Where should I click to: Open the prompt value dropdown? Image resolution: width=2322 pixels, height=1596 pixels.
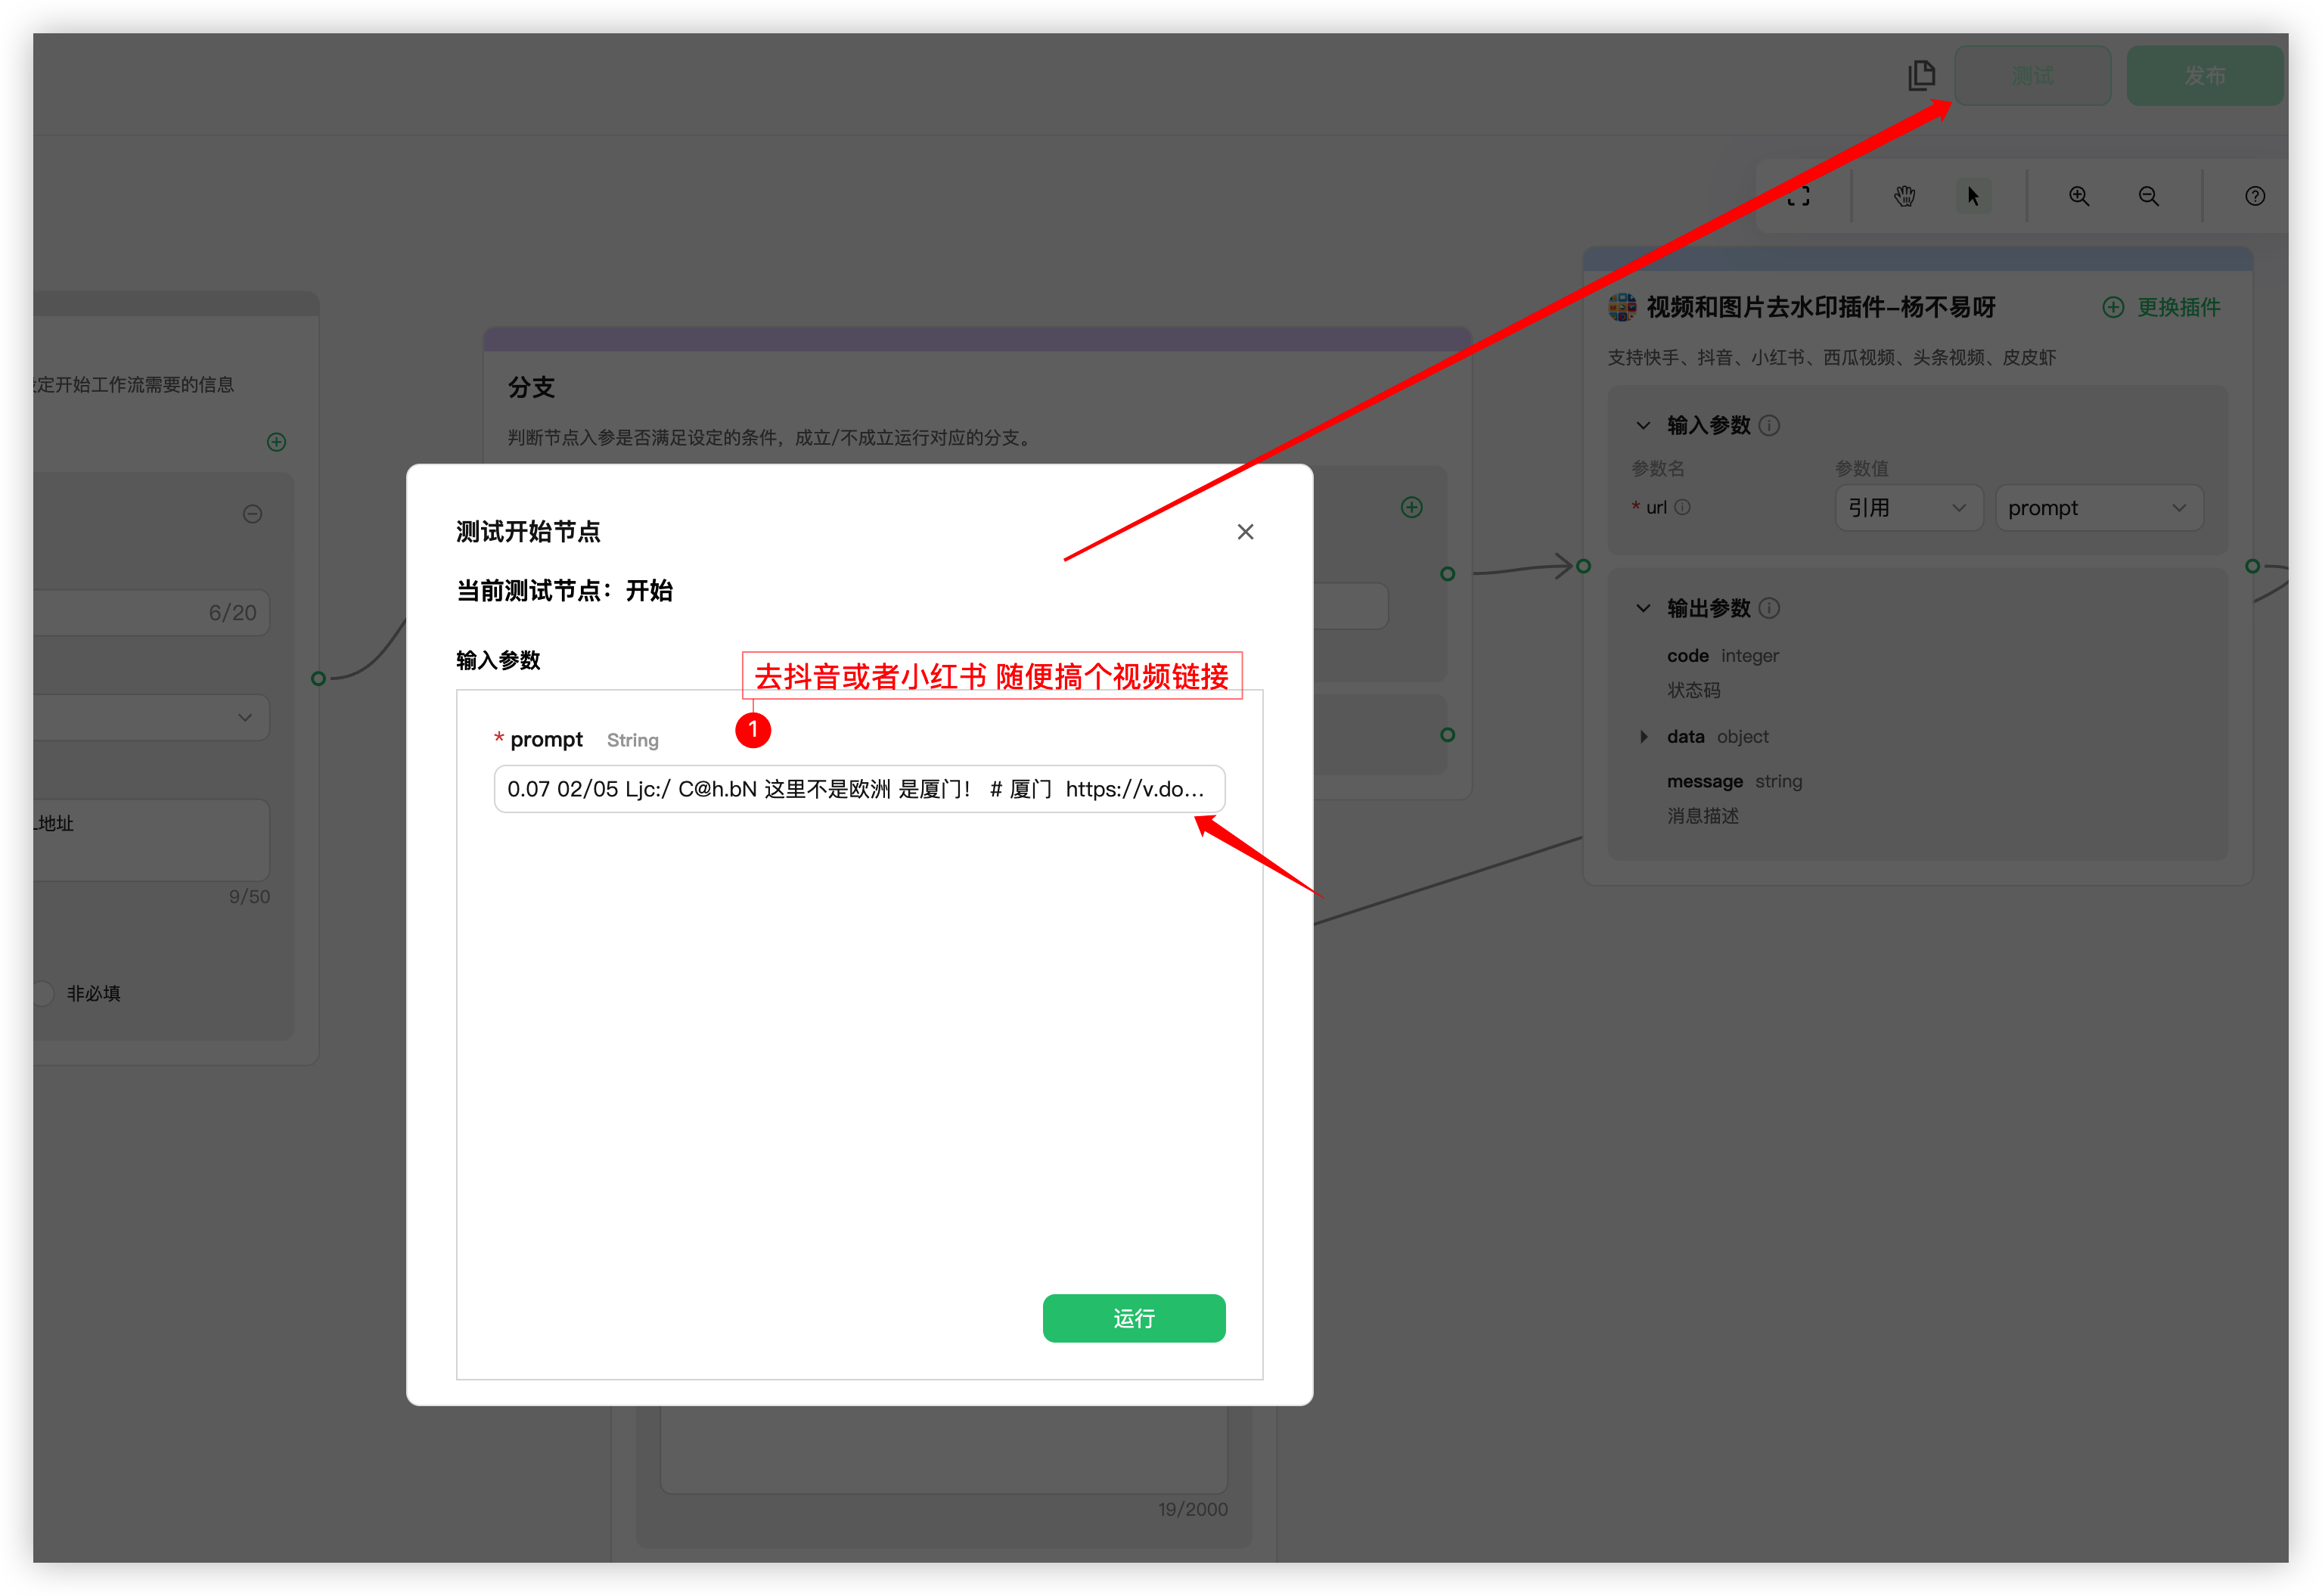coord(2097,508)
